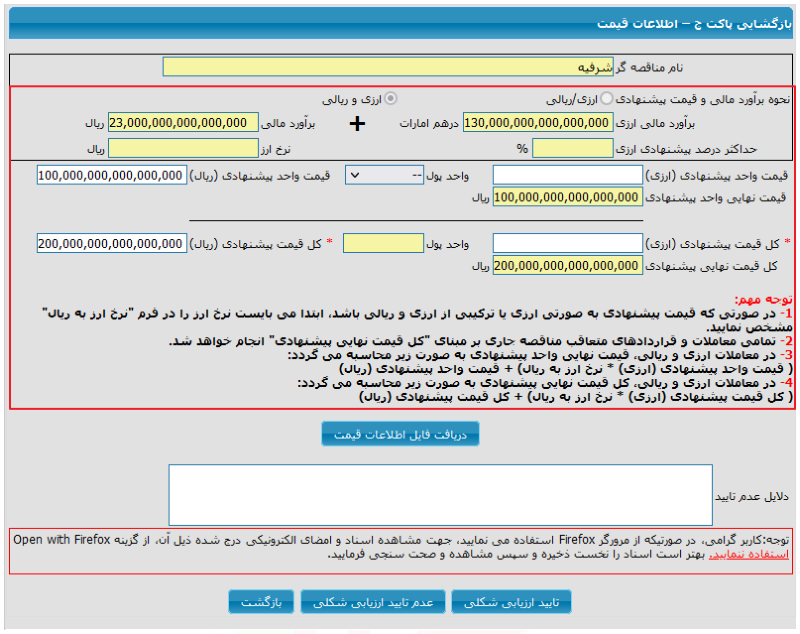
Task: Click the نرخ ارز field
Action: click(x=183, y=148)
